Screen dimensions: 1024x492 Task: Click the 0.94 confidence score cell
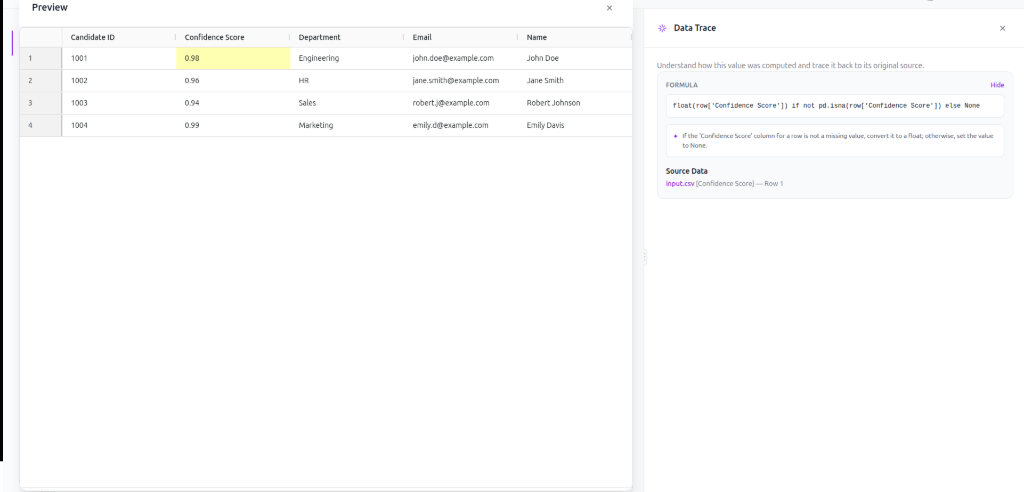coord(233,103)
